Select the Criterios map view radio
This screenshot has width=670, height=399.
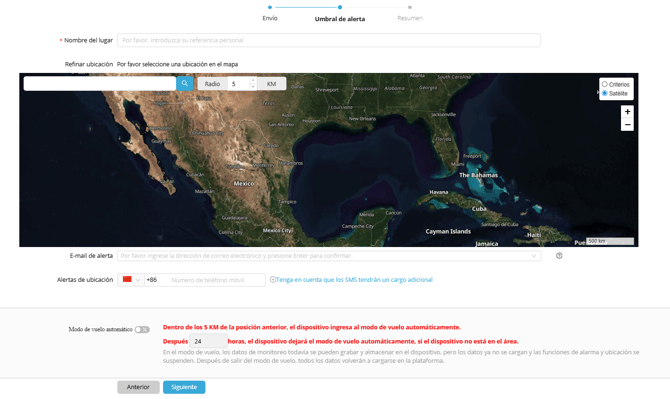point(604,85)
